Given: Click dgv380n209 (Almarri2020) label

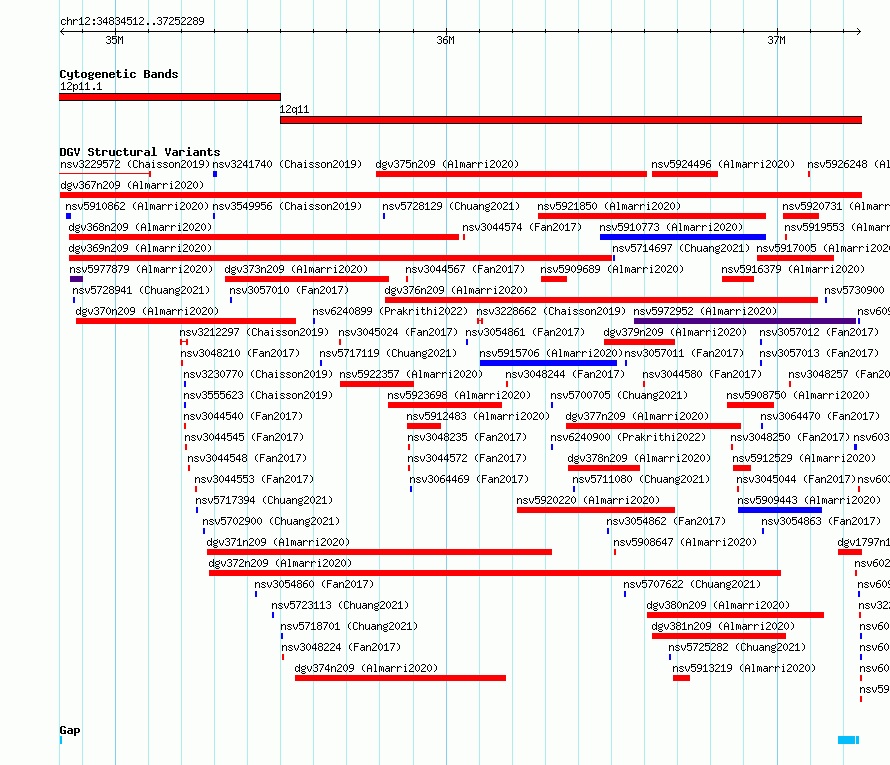Looking at the screenshot, I should (x=719, y=605).
